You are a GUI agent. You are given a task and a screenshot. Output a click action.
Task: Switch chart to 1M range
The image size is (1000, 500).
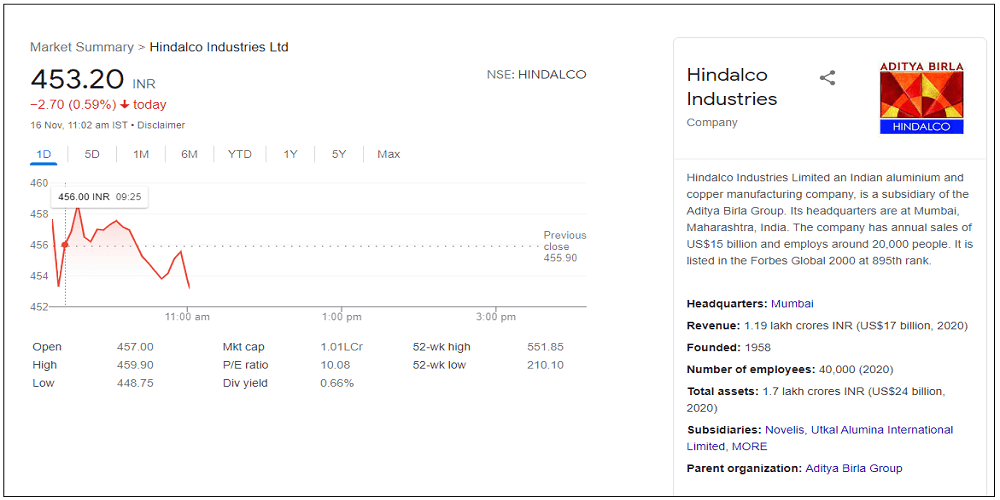[141, 154]
